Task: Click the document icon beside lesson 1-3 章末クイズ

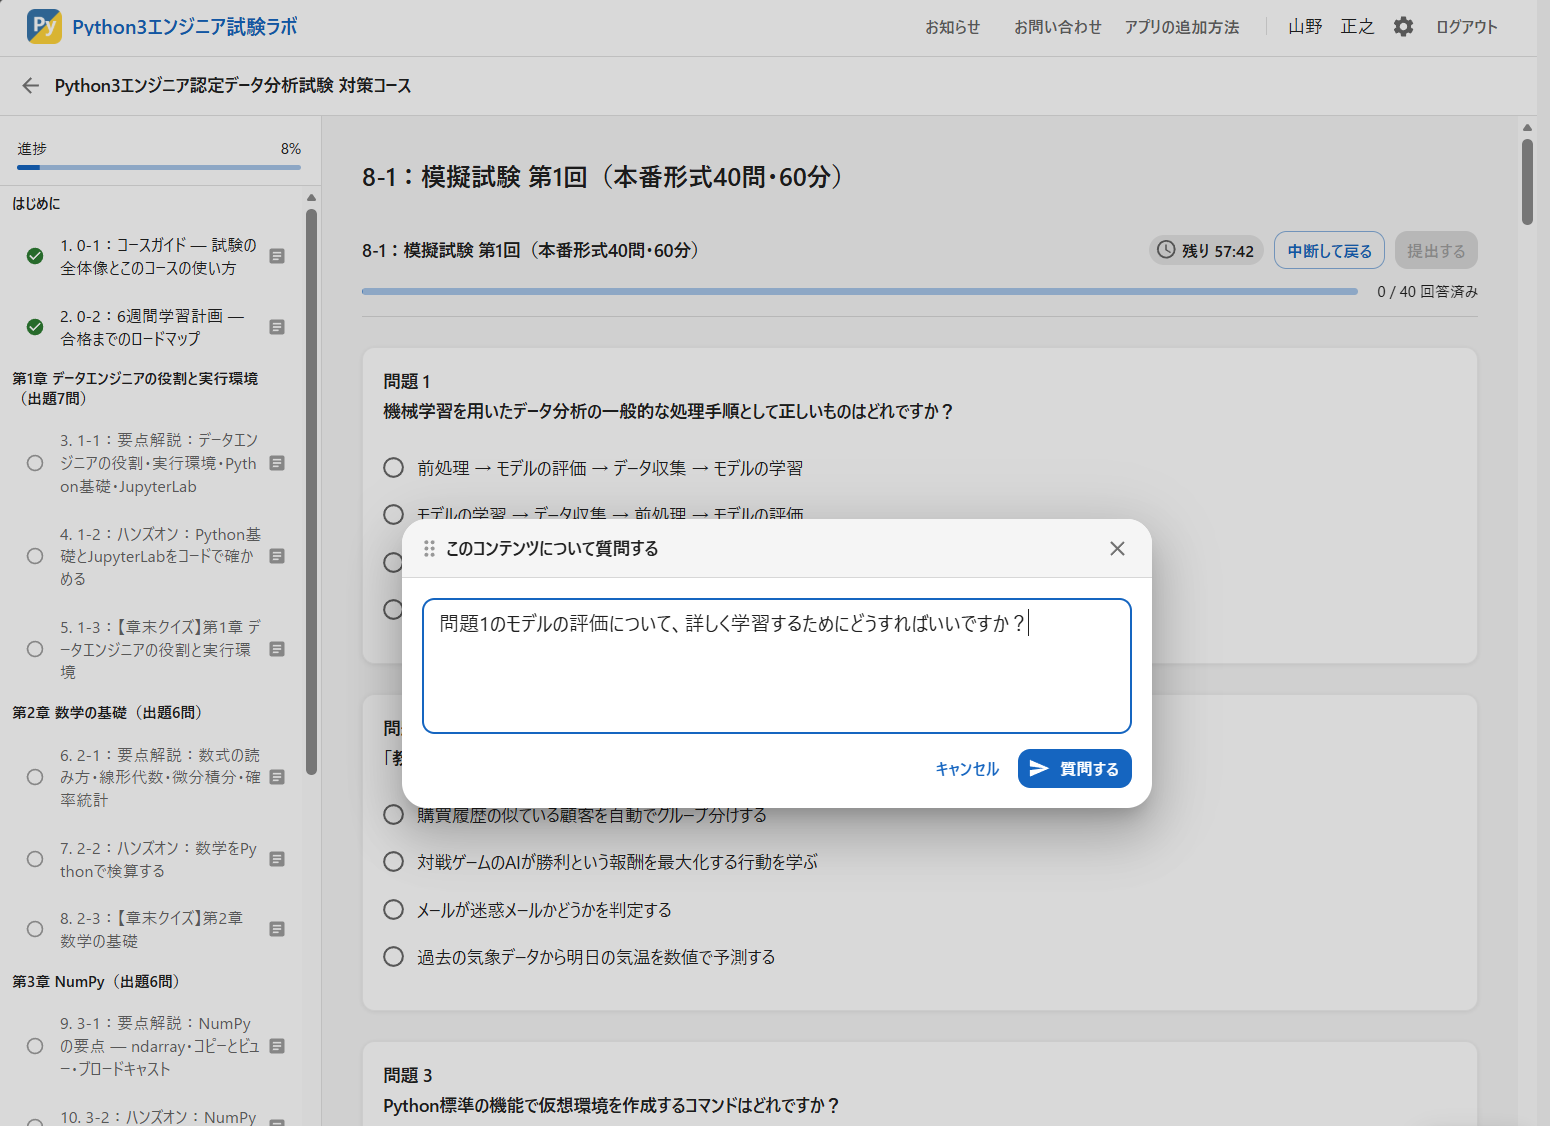Action: point(277,649)
